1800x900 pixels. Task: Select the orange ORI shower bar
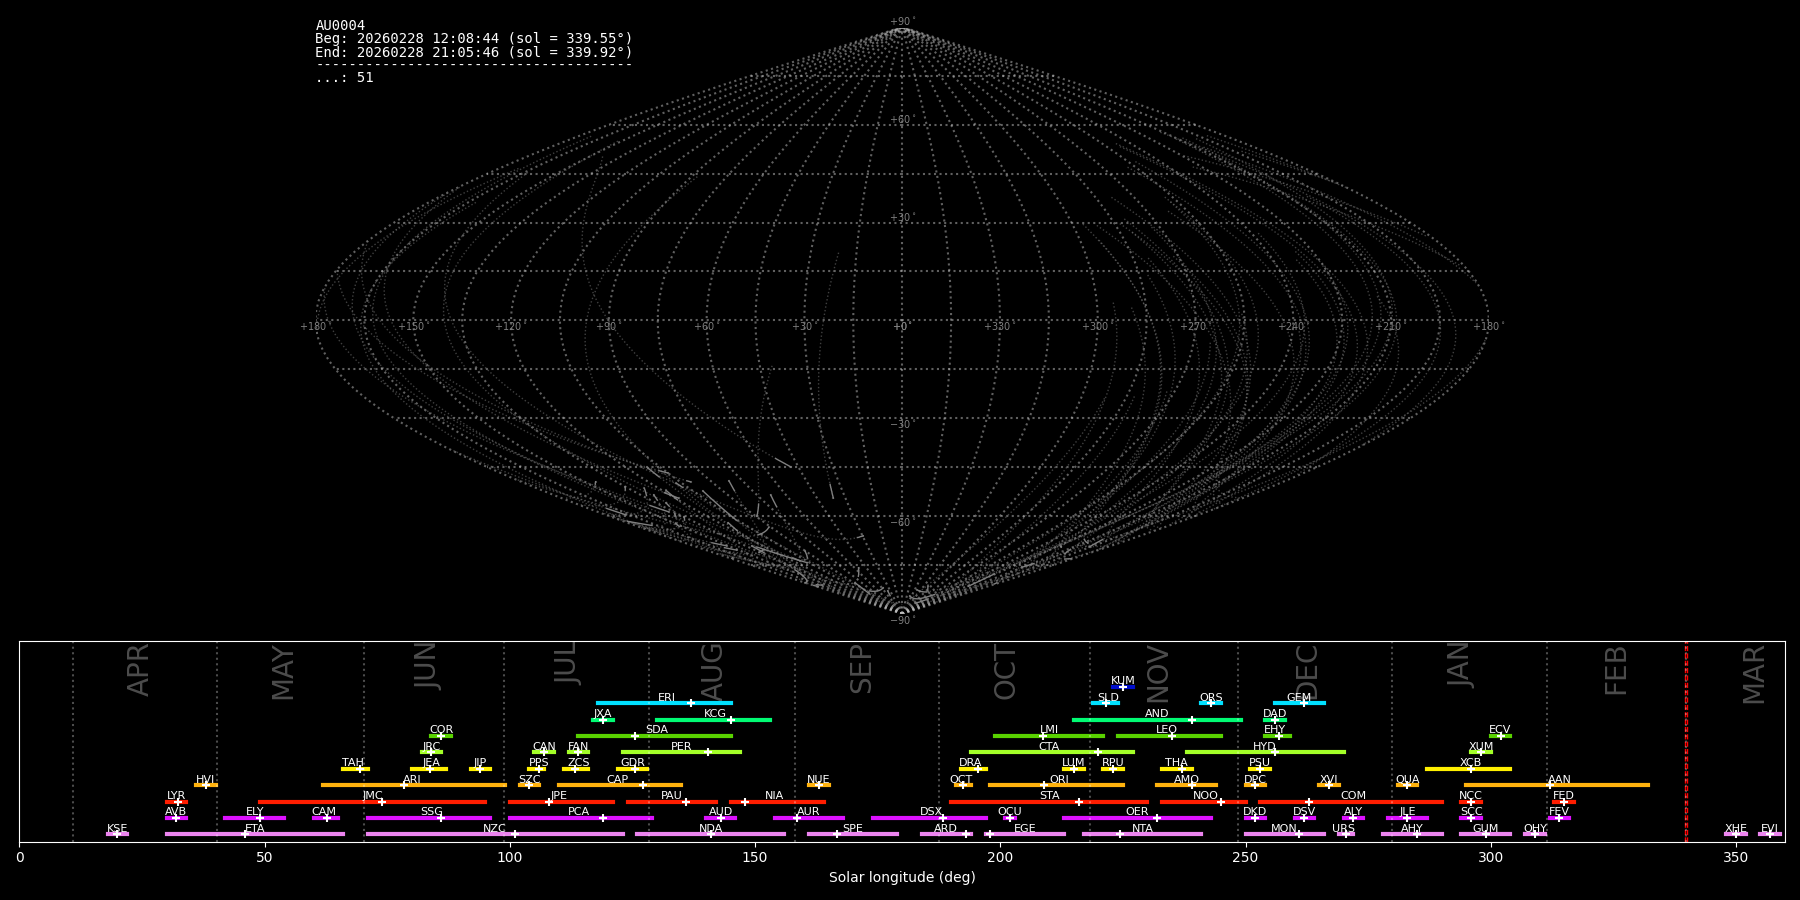(1056, 785)
